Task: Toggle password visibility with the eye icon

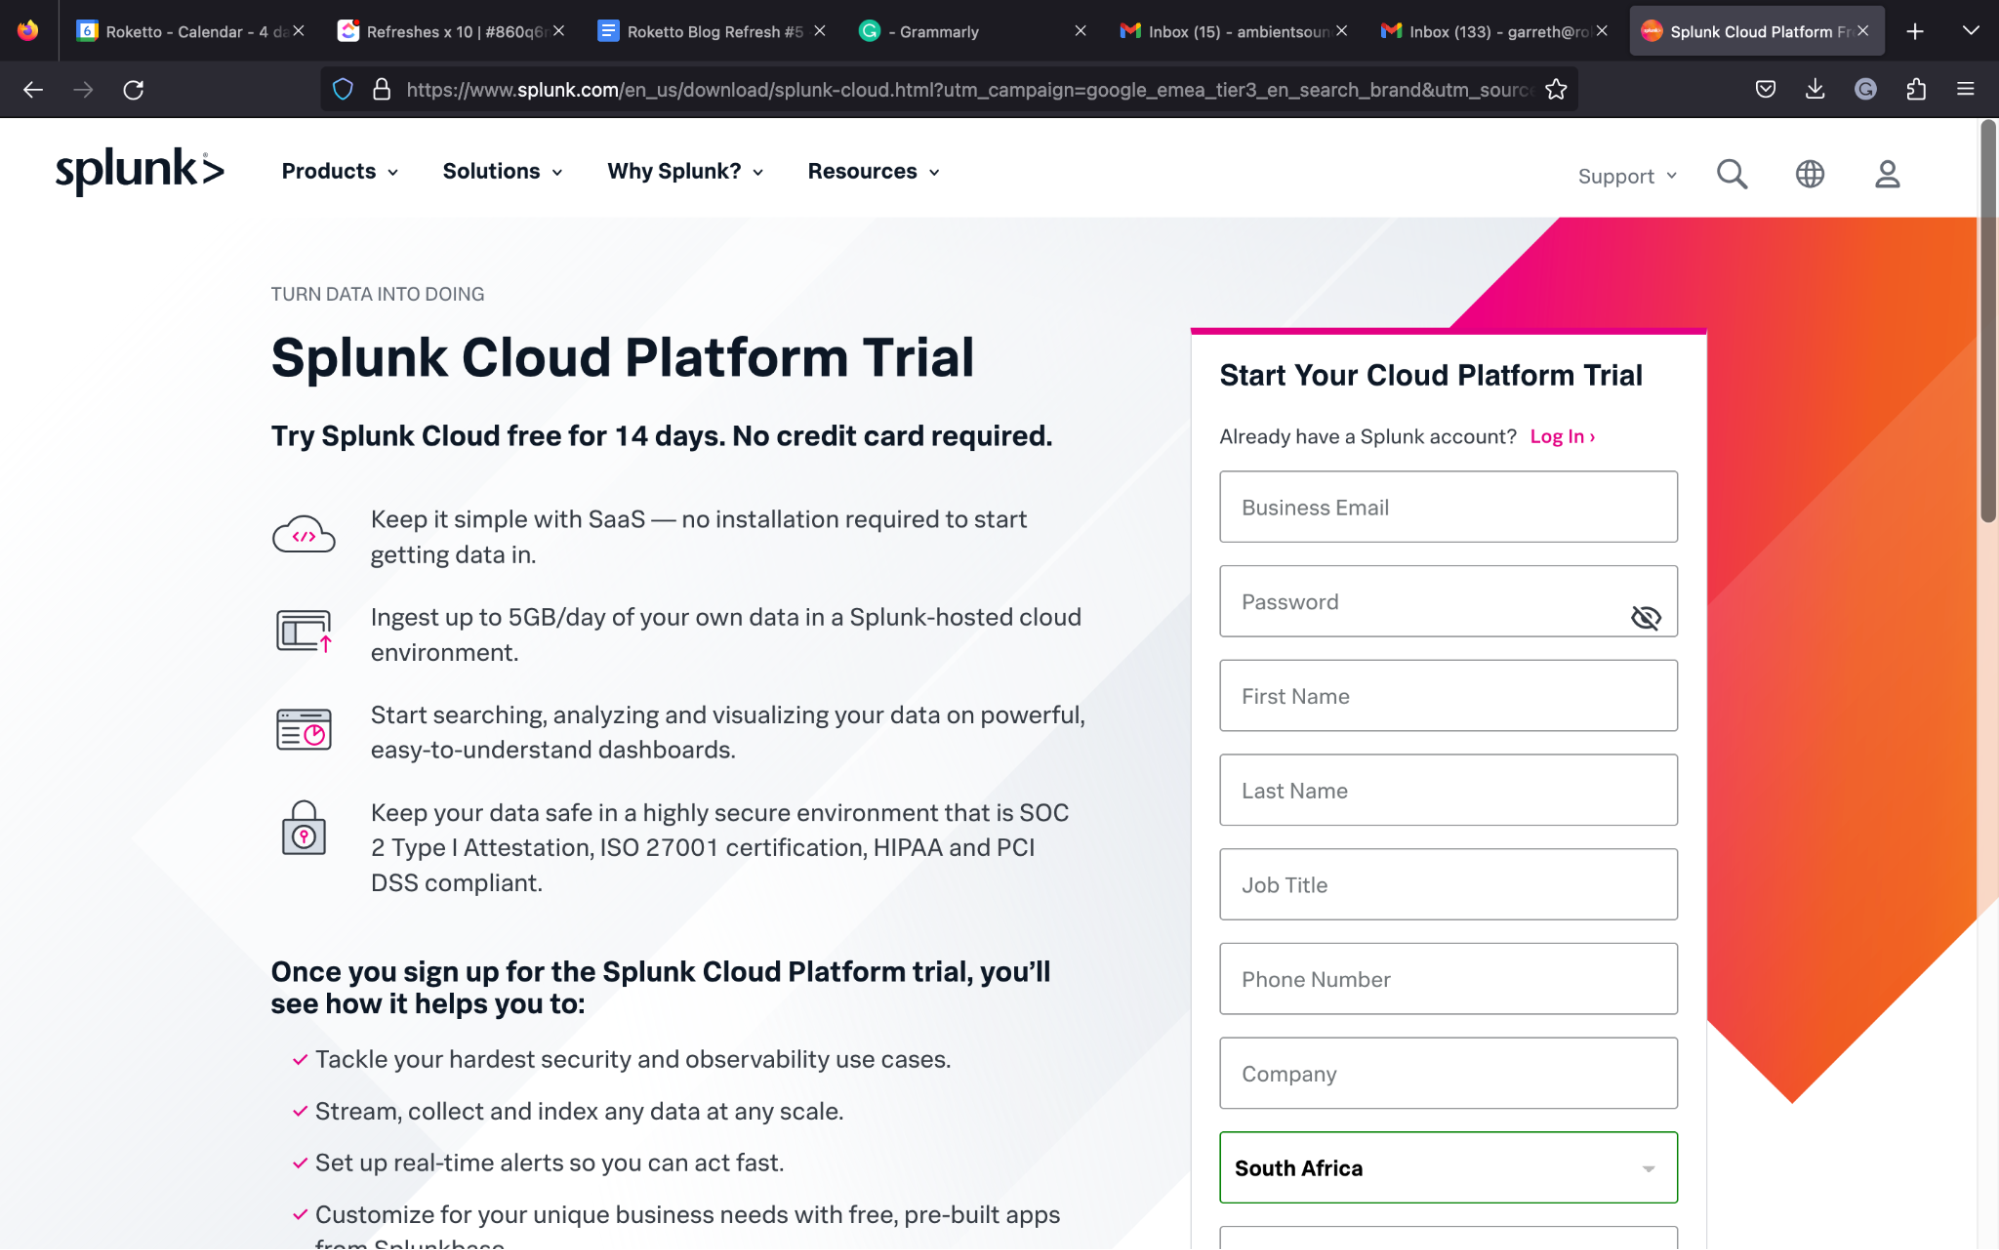Action: pos(1645,617)
